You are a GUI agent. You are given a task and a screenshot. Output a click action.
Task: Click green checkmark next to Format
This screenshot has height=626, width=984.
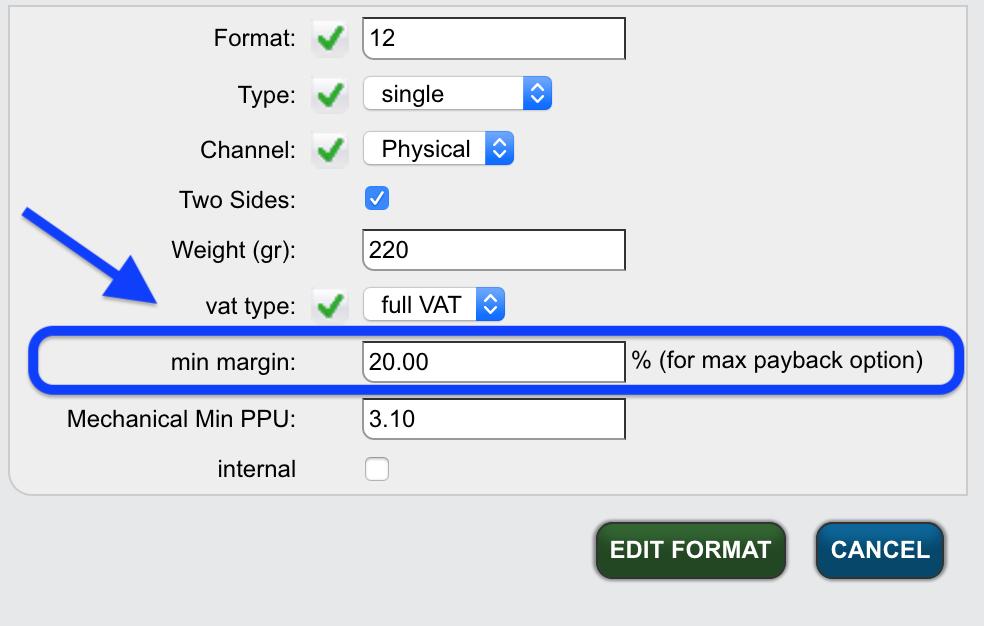tap(330, 38)
